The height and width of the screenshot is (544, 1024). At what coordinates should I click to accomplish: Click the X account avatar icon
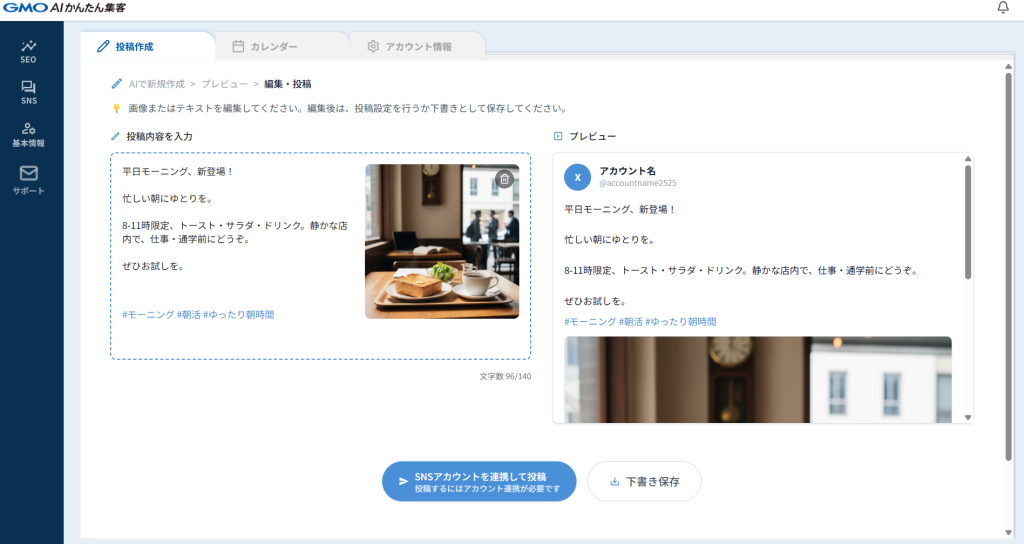coord(577,176)
